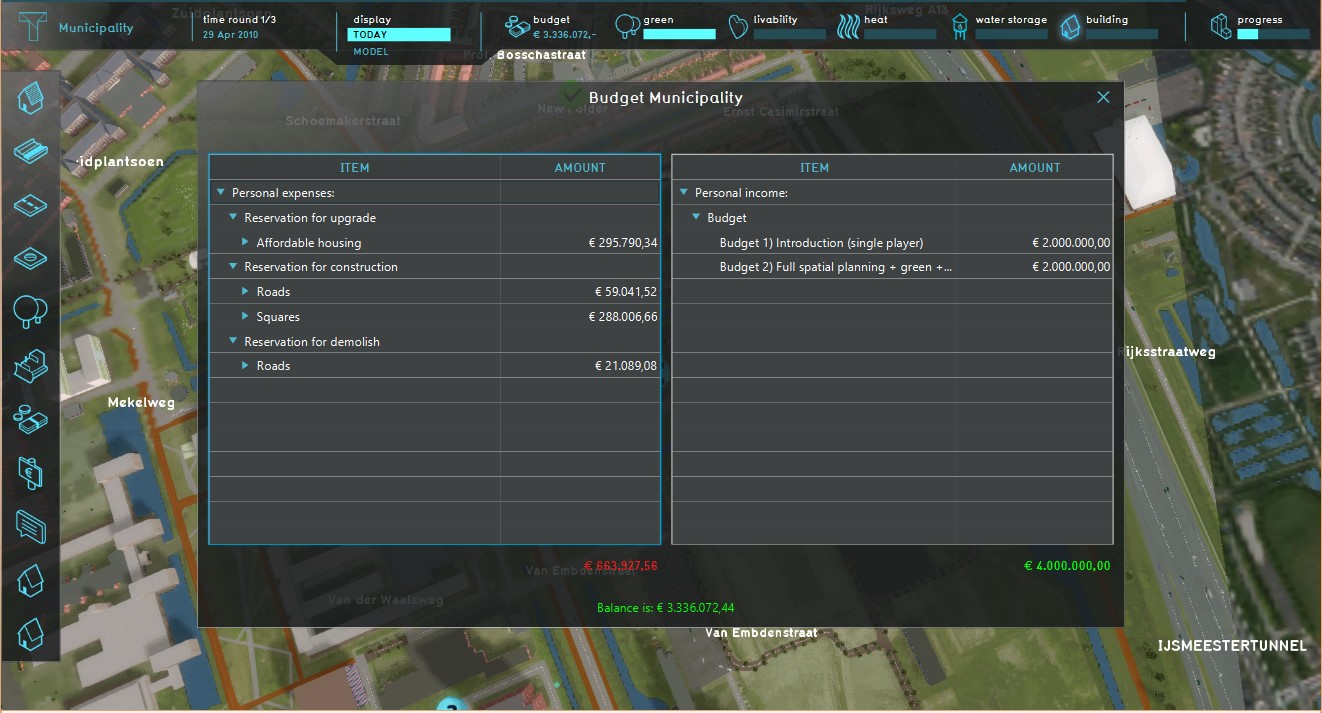Click the water tower icon for water storage
The width and height of the screenshot is (1322, 713).
pyautogui.click(x=959, y=26)
